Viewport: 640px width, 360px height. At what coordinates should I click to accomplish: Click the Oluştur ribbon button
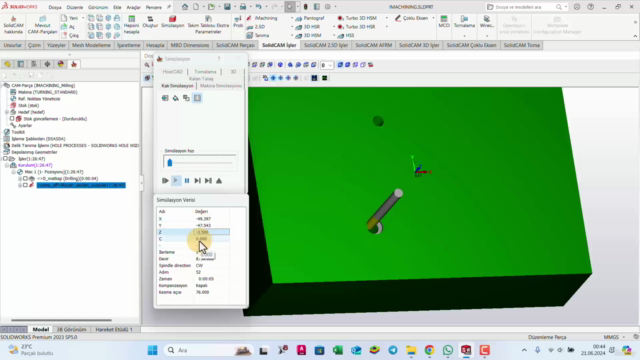coord(150,22)
